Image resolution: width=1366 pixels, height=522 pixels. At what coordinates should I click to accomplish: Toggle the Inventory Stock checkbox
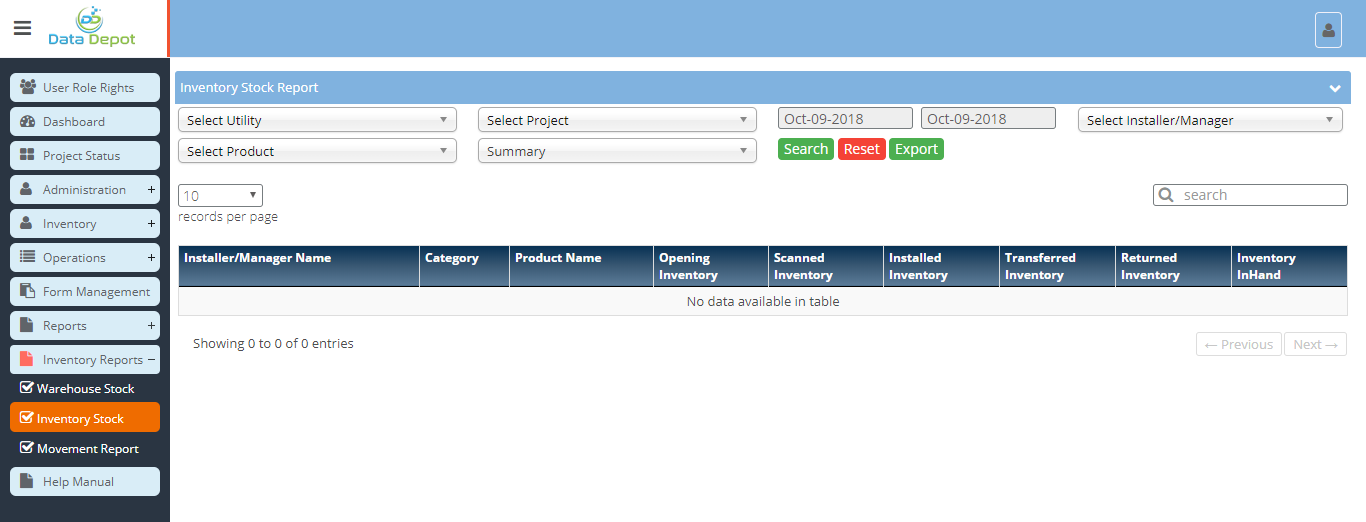[x=27, y=418]
